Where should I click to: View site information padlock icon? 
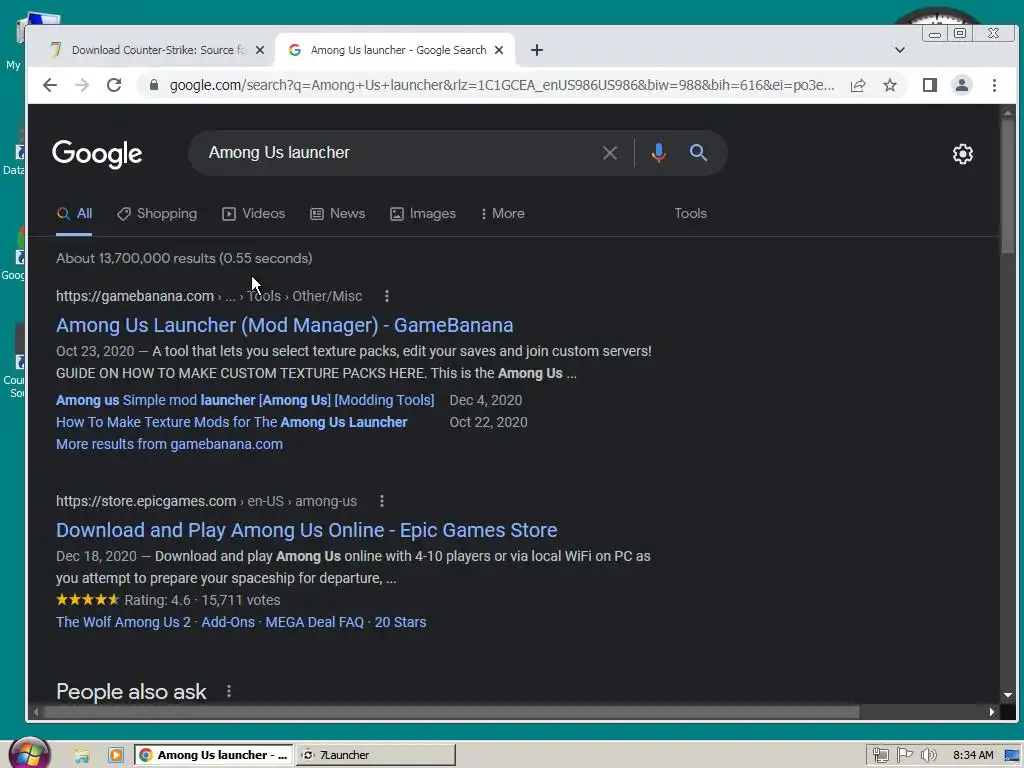coord(154,85)
